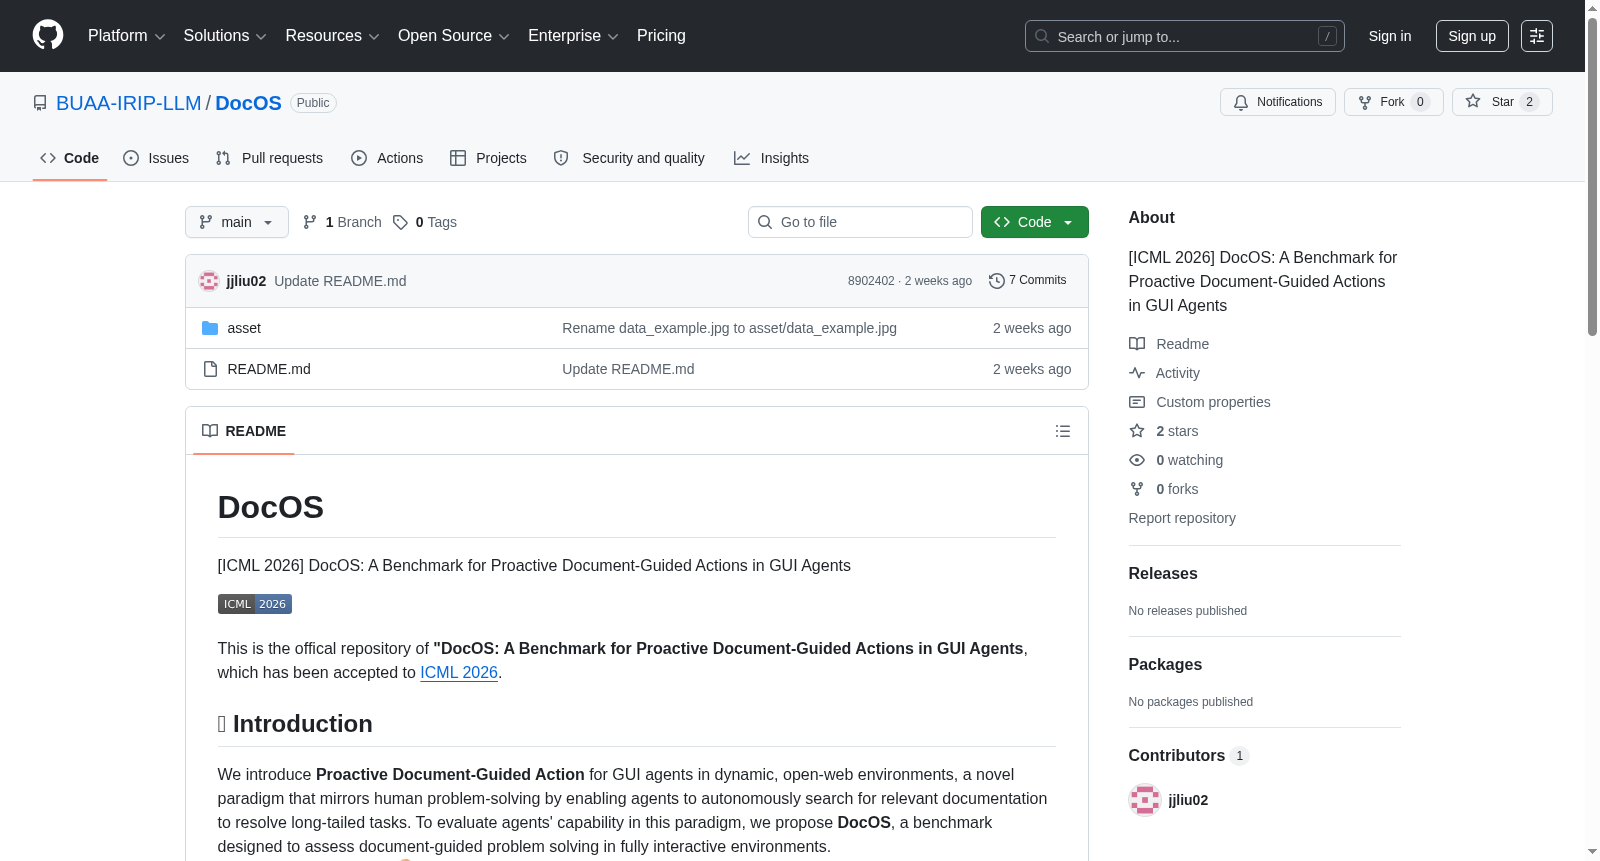The height and width of the screenshot is (861, 1600).
Task: Click the jjliu02 avatar in commit bar
Action: pyautogui.click(x=209, y=281)
